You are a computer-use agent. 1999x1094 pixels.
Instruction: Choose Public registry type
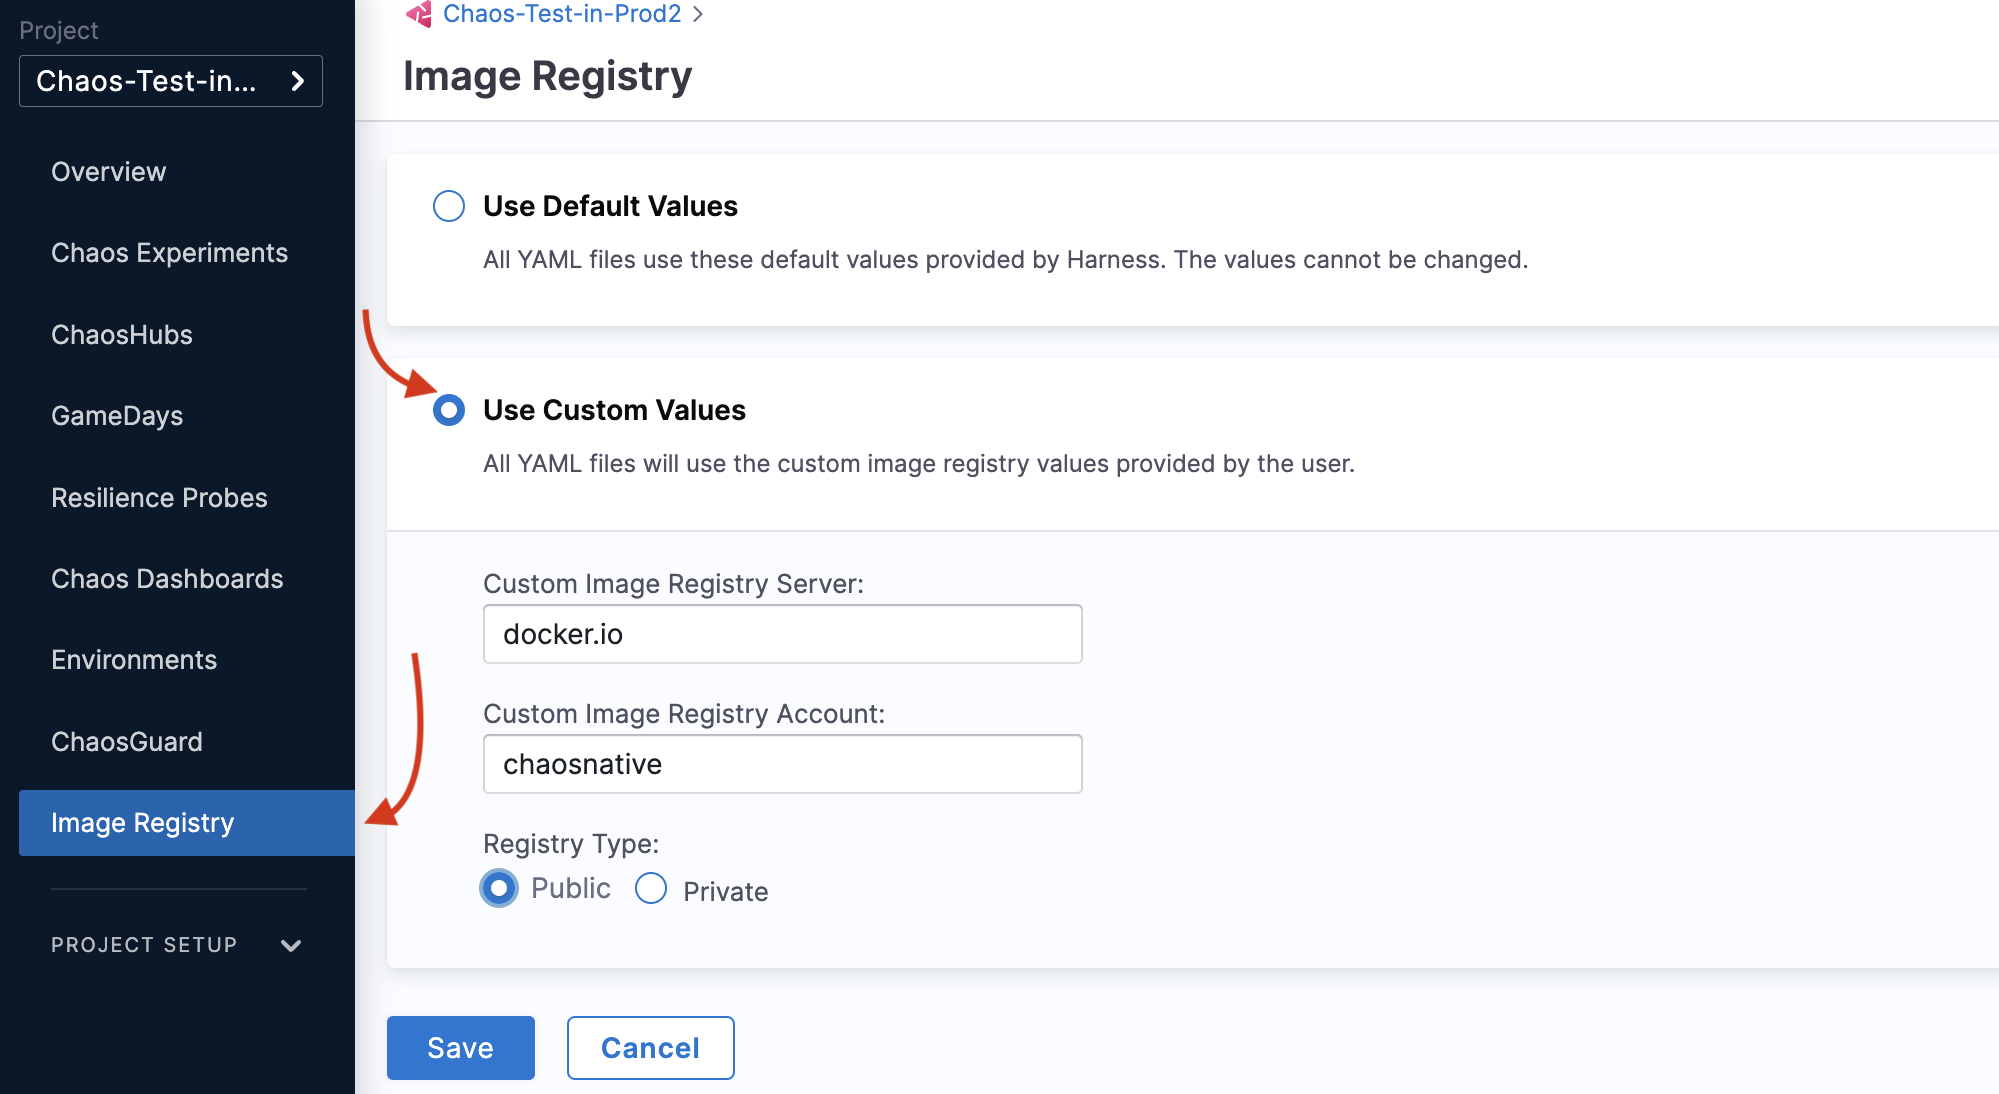(x=499, y=888)
